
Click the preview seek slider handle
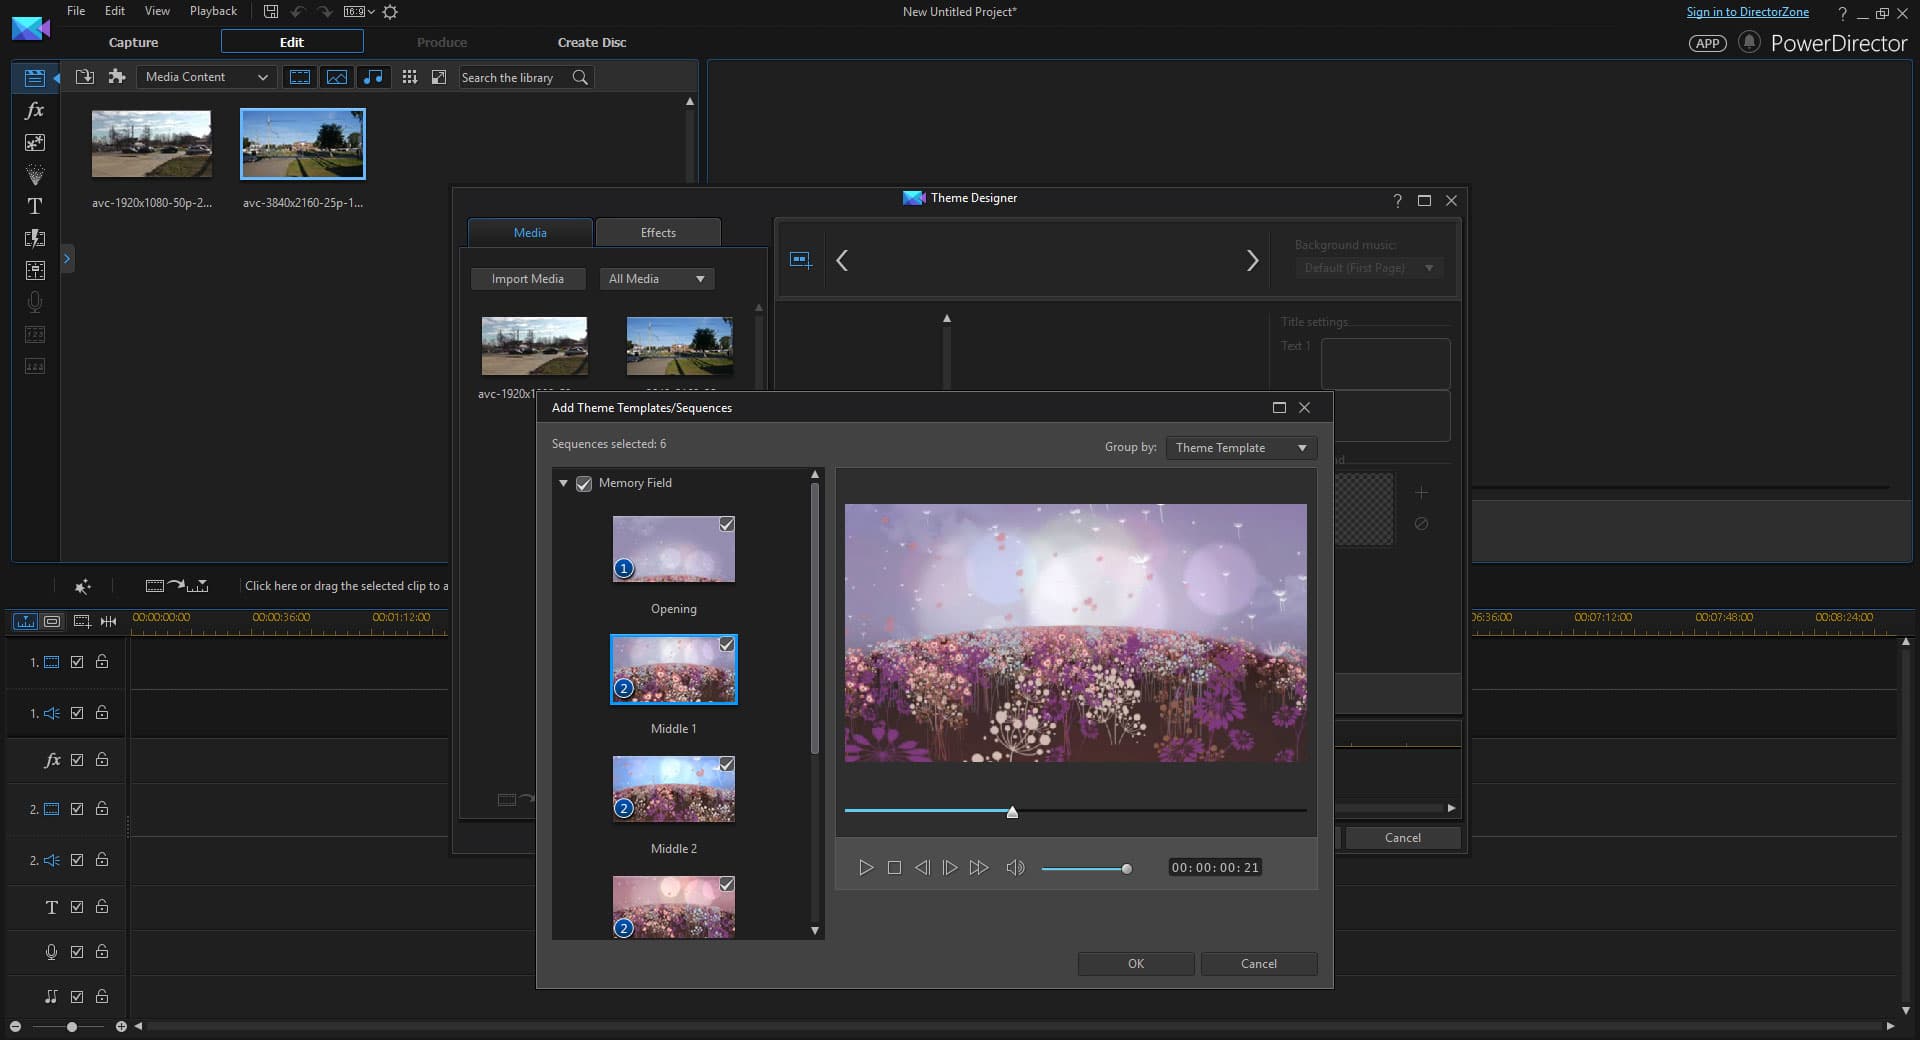[1012, 812]
